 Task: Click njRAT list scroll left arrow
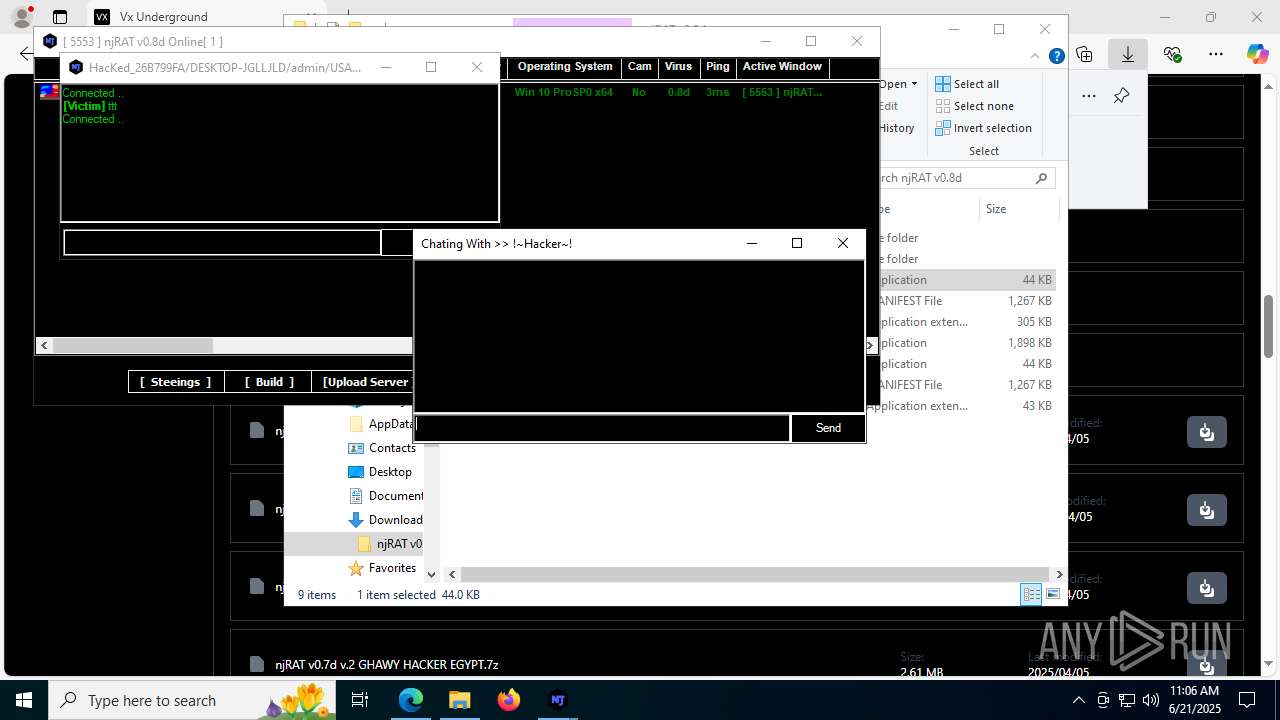(44, 345)
